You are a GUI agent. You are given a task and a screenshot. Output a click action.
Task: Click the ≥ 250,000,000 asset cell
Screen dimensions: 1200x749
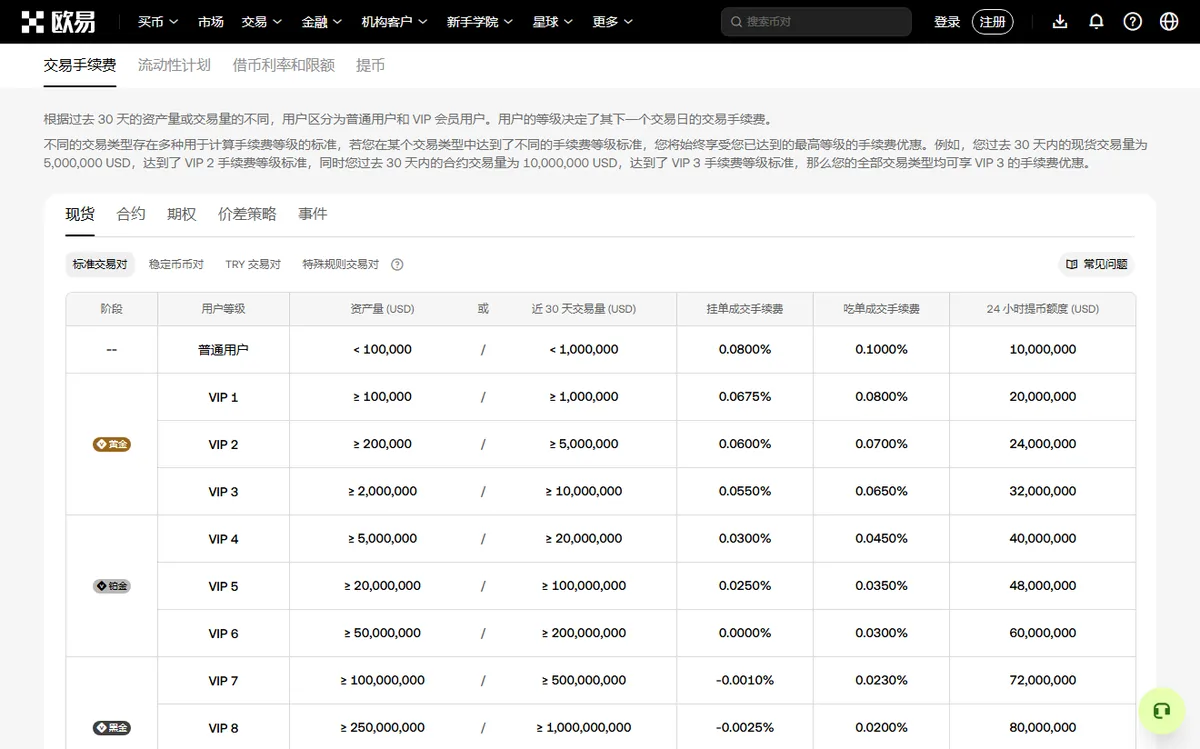point(382,728)
